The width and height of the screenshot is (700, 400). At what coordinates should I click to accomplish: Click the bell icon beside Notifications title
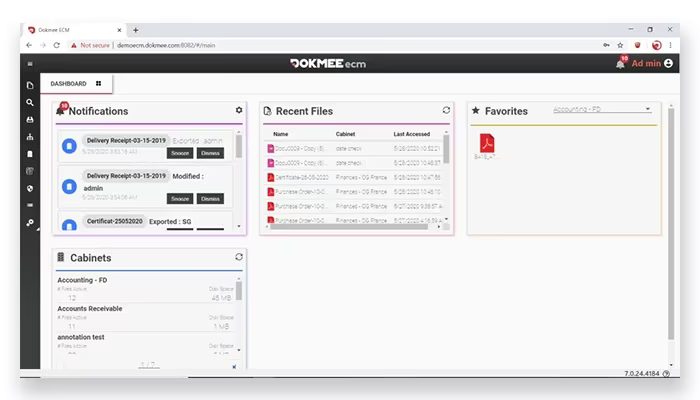click(x=61, y=110)
